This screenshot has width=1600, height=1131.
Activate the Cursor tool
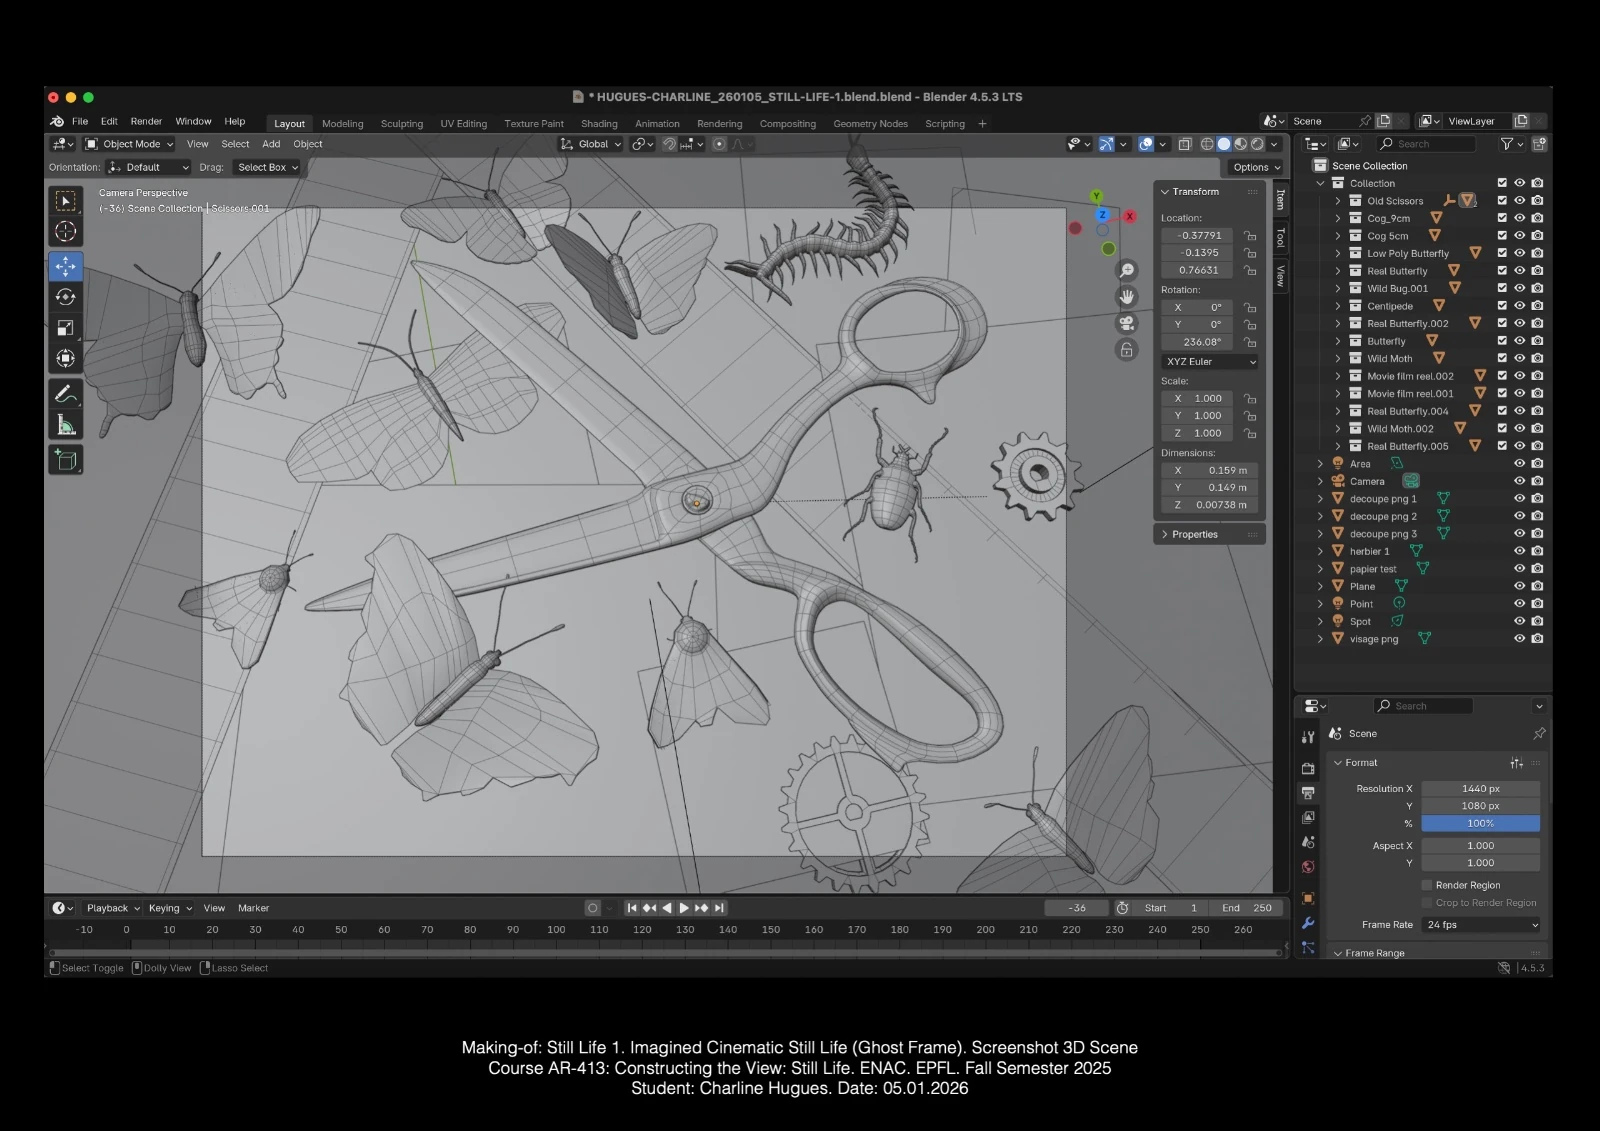point(66,232)
